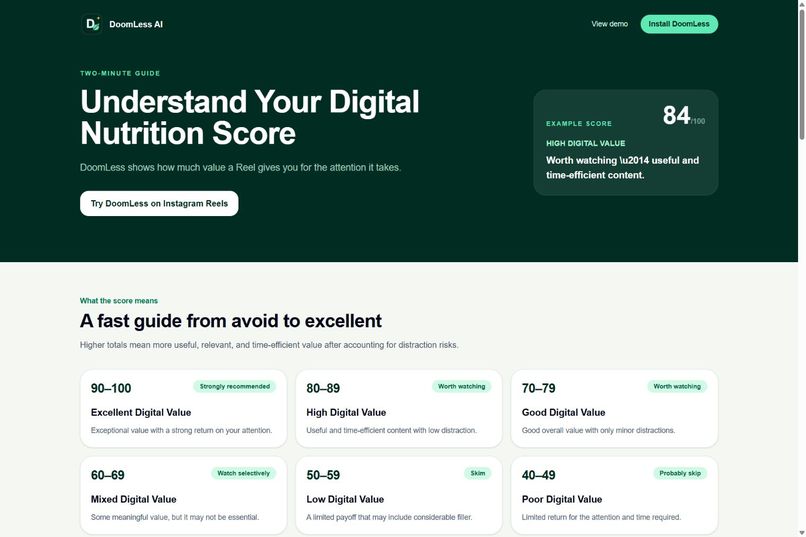Click the High Digital Value card title
Image resolution: width=806 pixels, height=537 pixels.
346,413
